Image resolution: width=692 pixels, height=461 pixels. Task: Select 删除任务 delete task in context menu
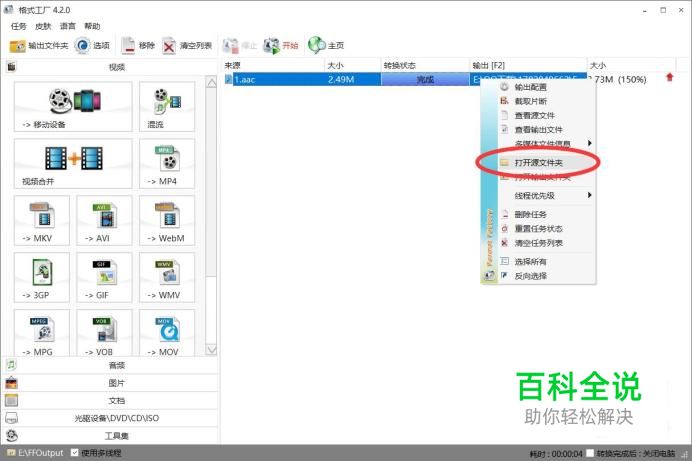(547, 214)
